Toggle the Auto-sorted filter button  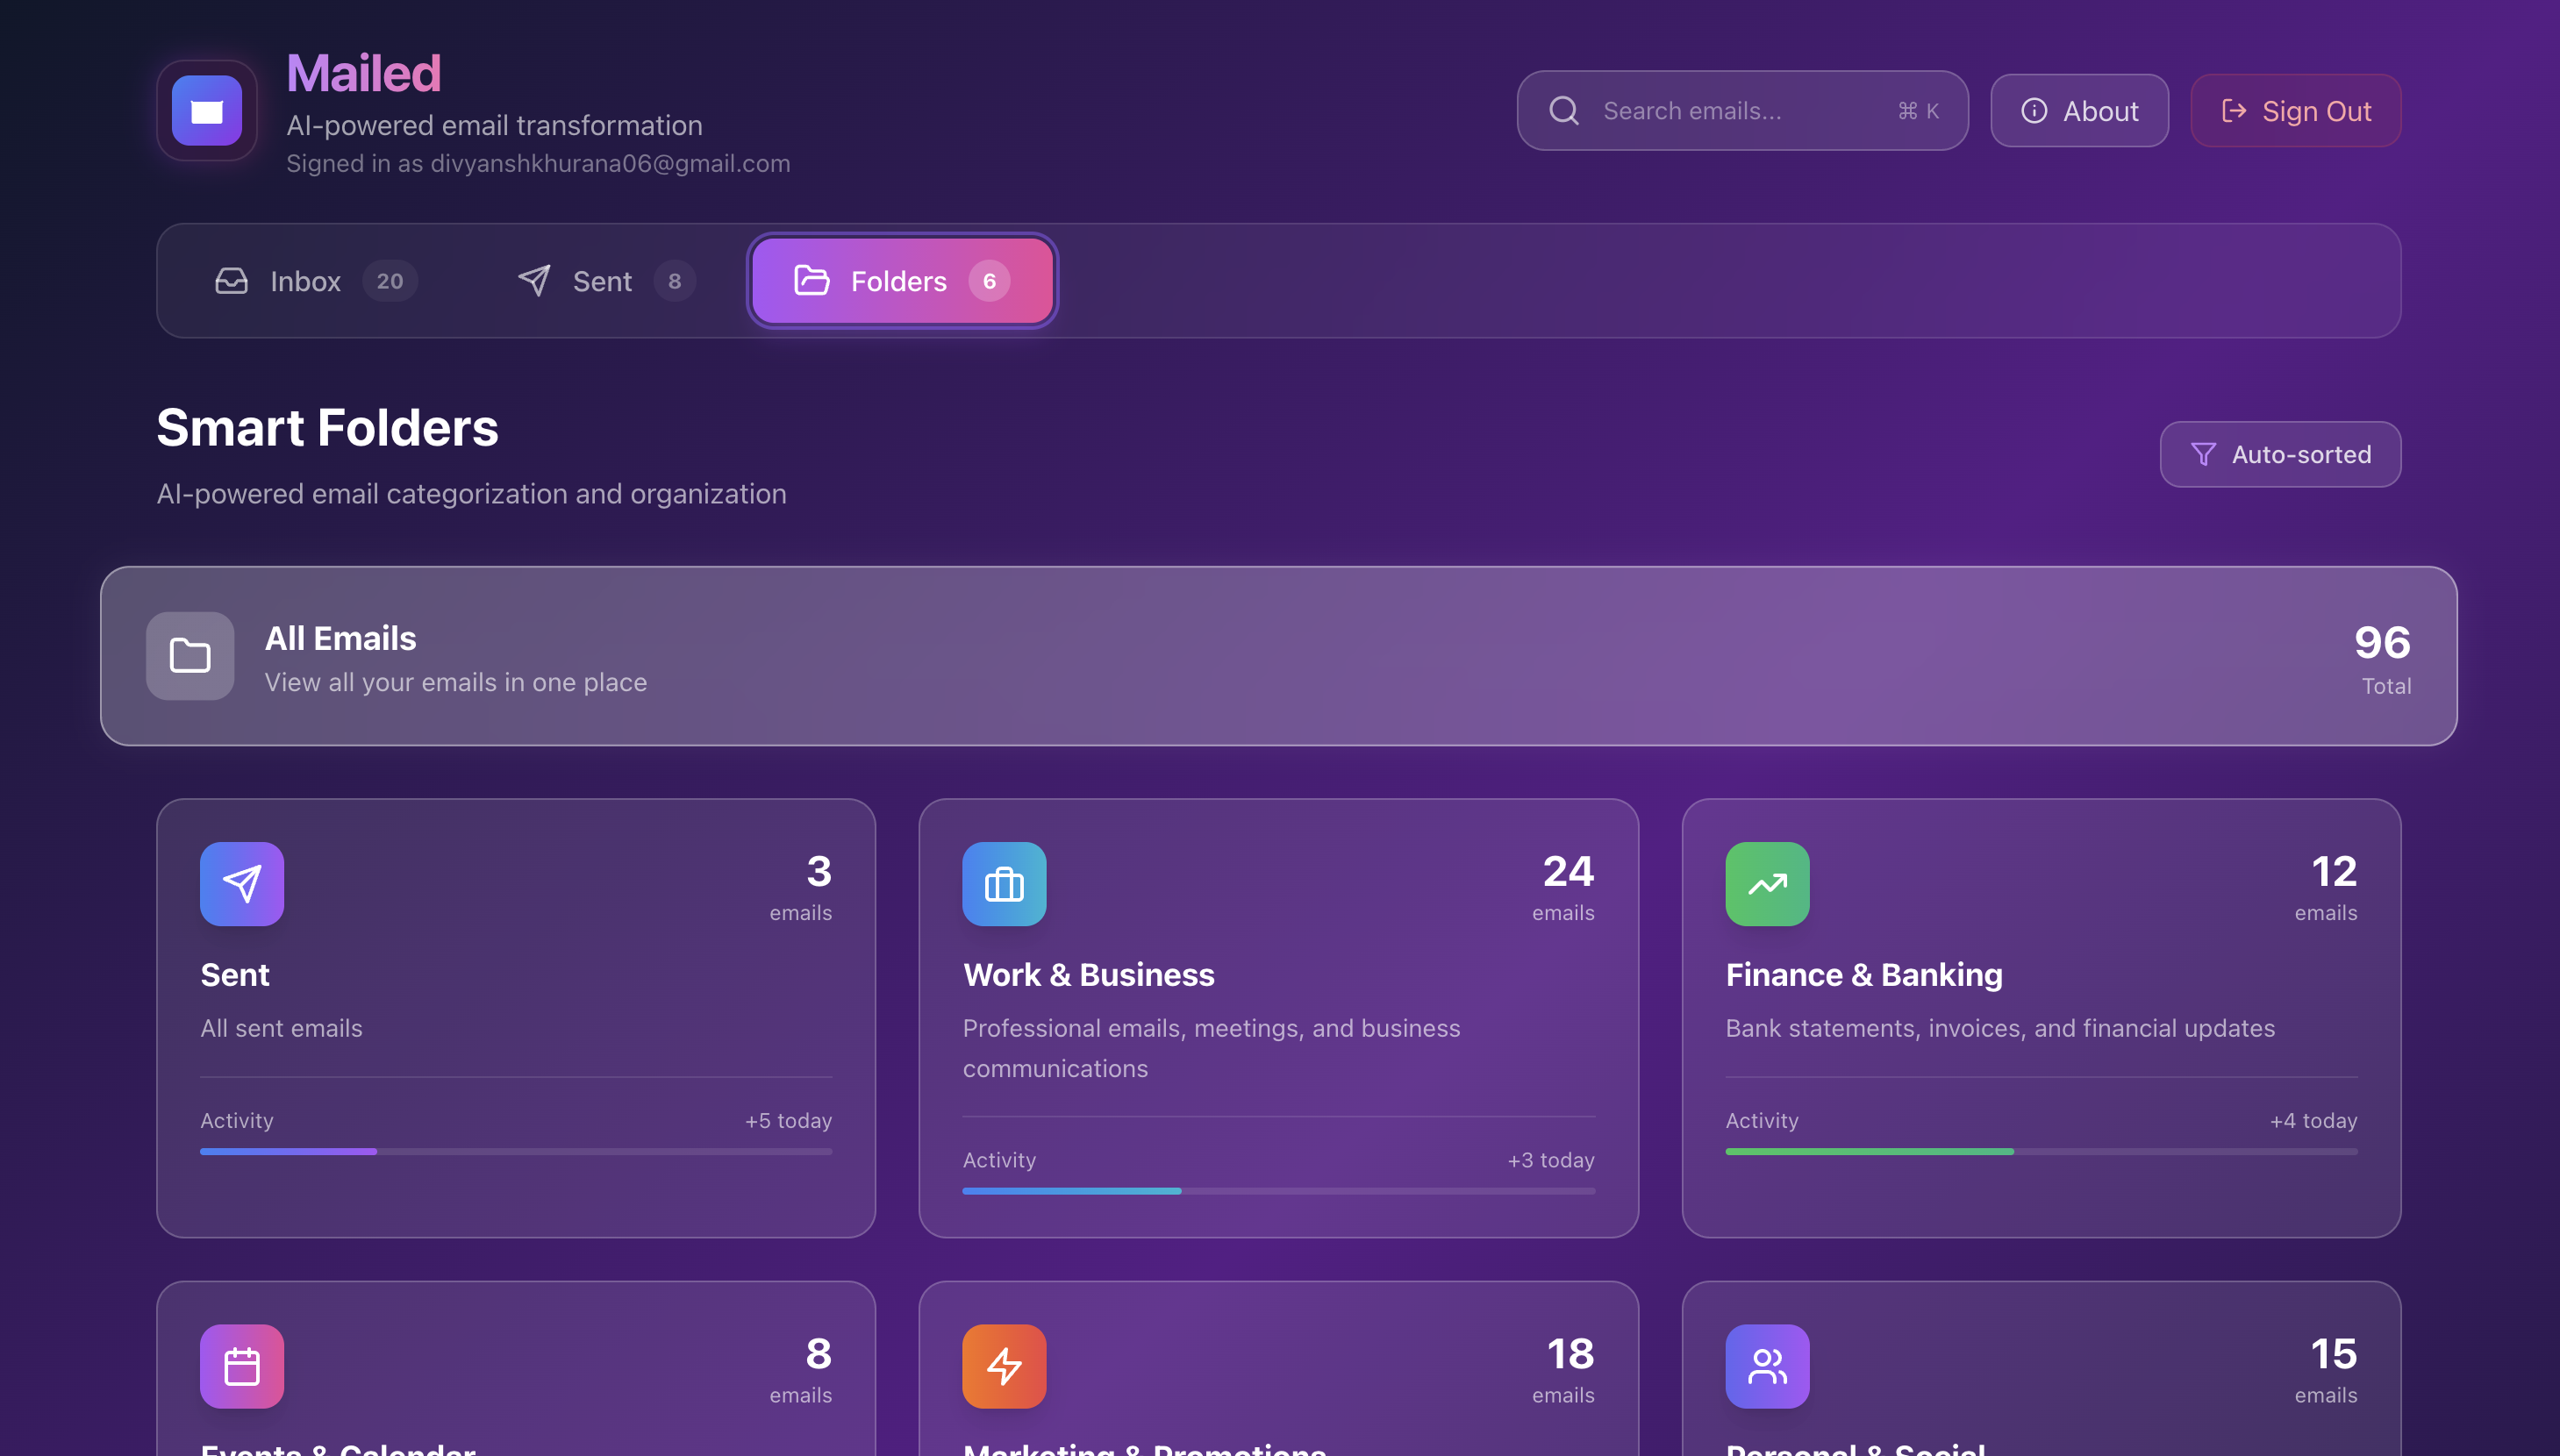[2280, 454]
